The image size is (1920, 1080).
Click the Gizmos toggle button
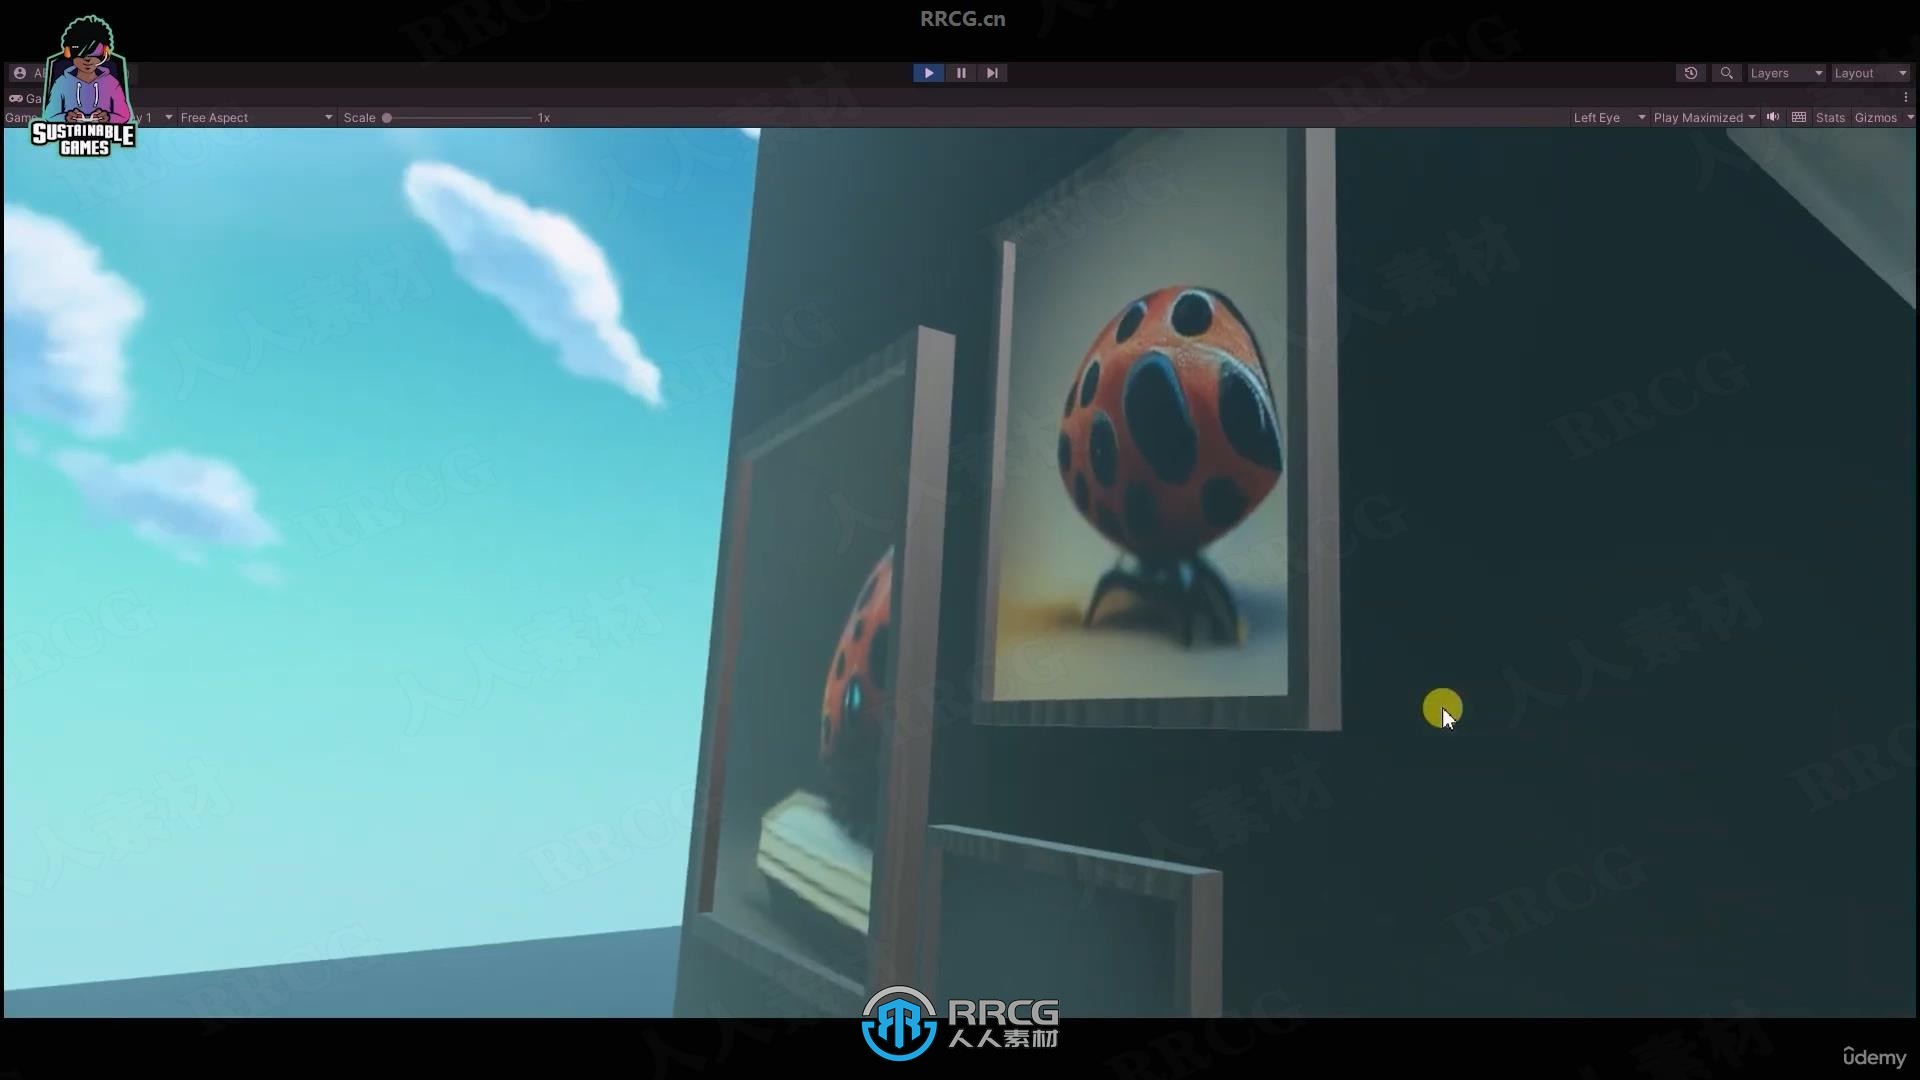tap(1874, 117)
